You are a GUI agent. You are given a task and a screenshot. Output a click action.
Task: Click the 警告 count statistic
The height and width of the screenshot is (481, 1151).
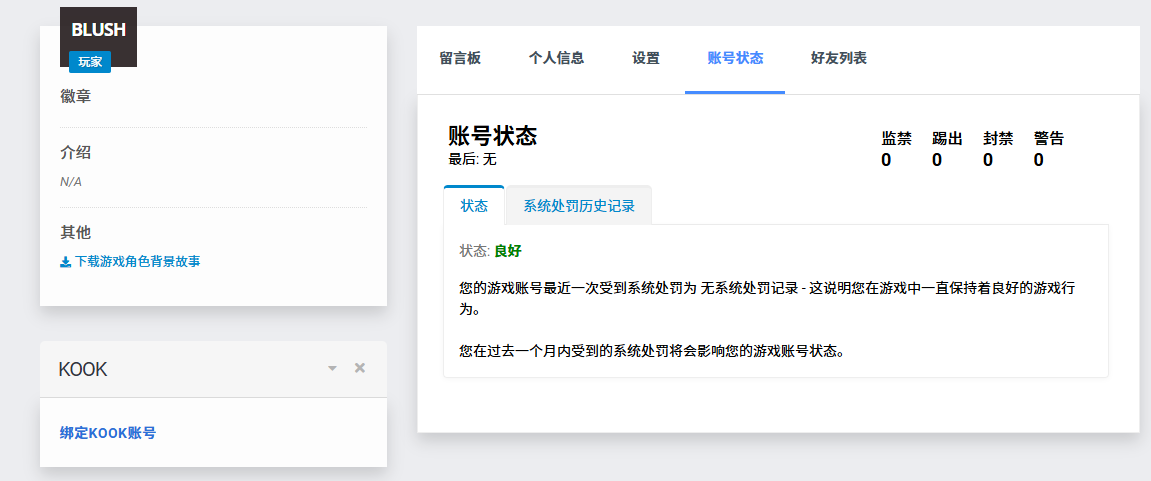1049,150
